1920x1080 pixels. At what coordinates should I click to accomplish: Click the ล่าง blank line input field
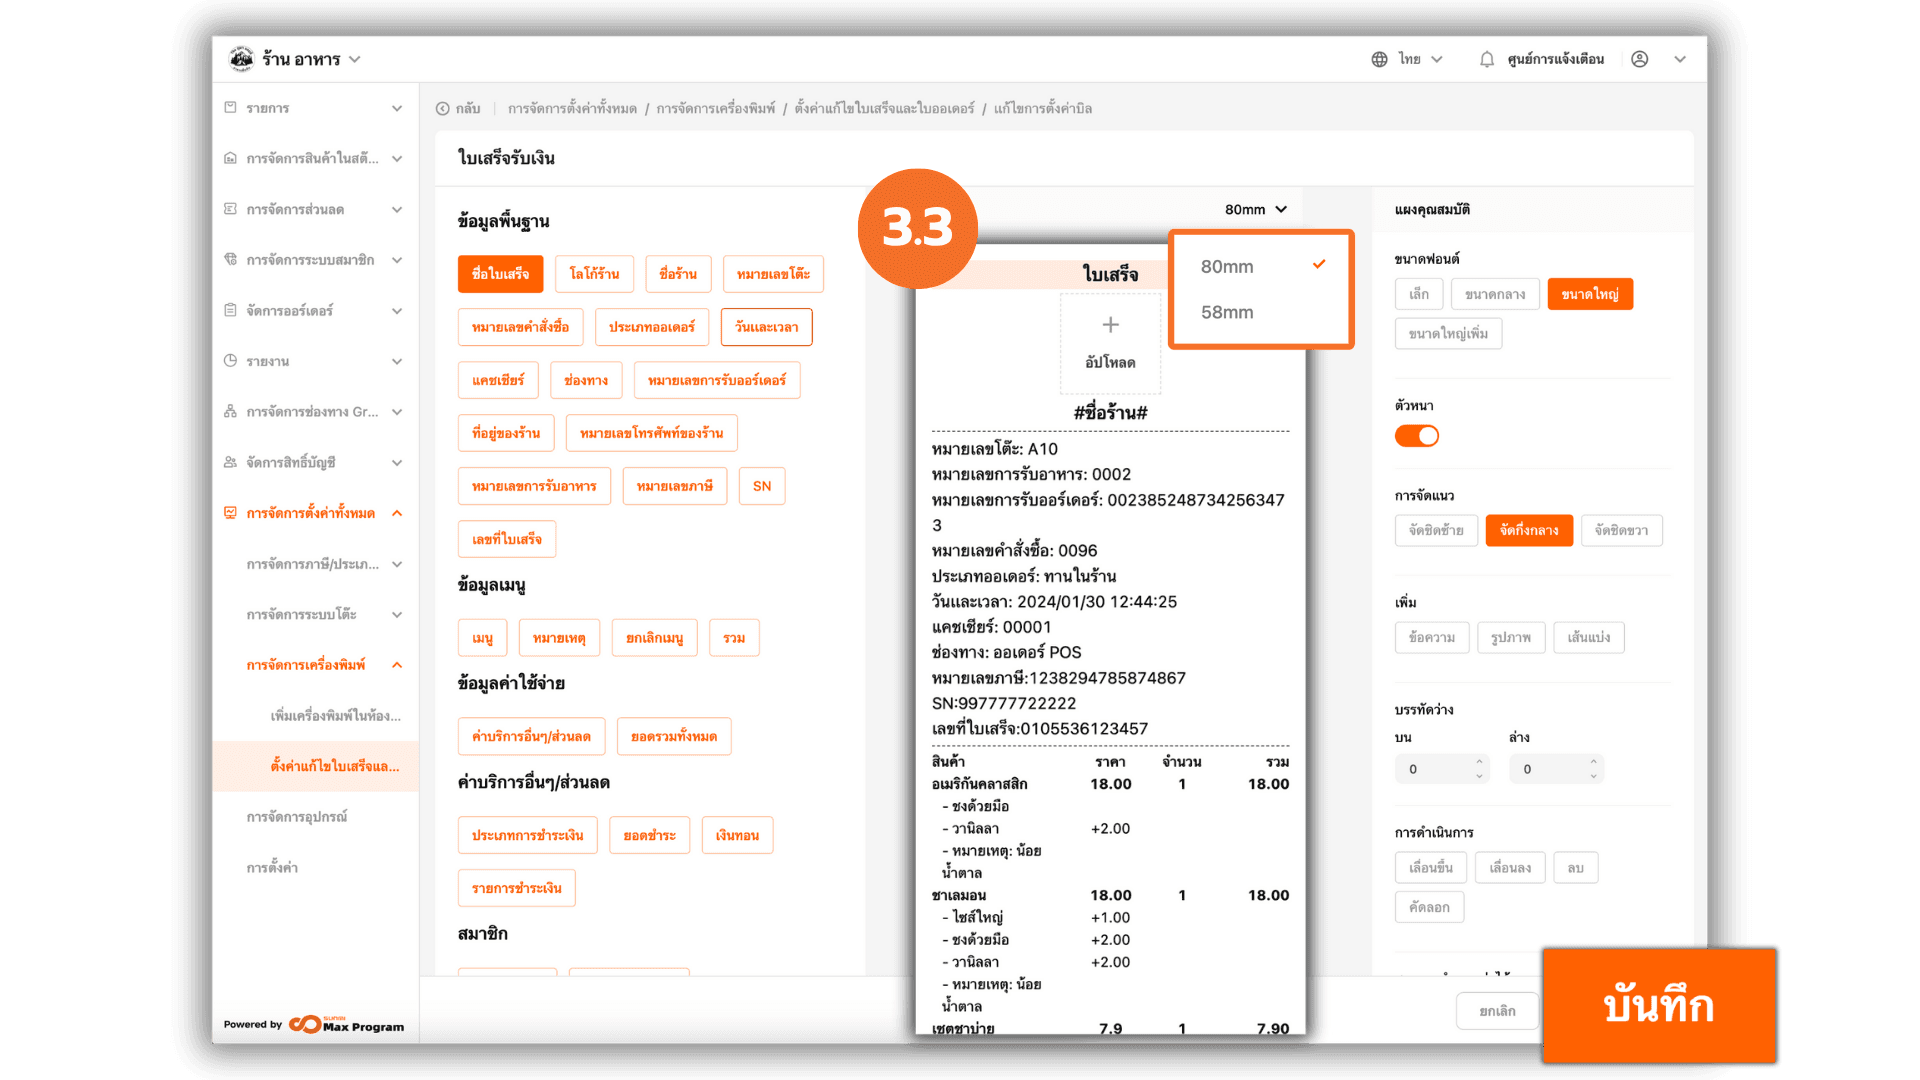(1545, 769)
